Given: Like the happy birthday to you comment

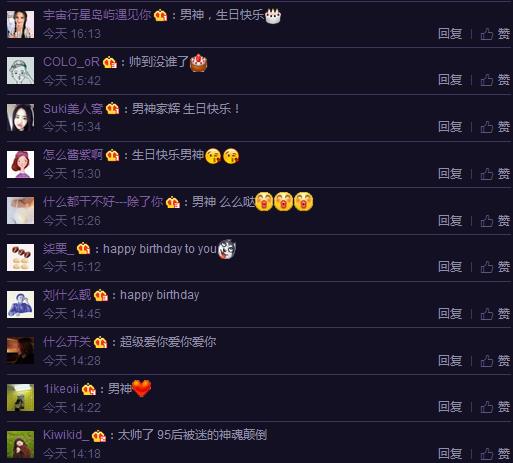Looking at the screenshot, I should (495, 267).
